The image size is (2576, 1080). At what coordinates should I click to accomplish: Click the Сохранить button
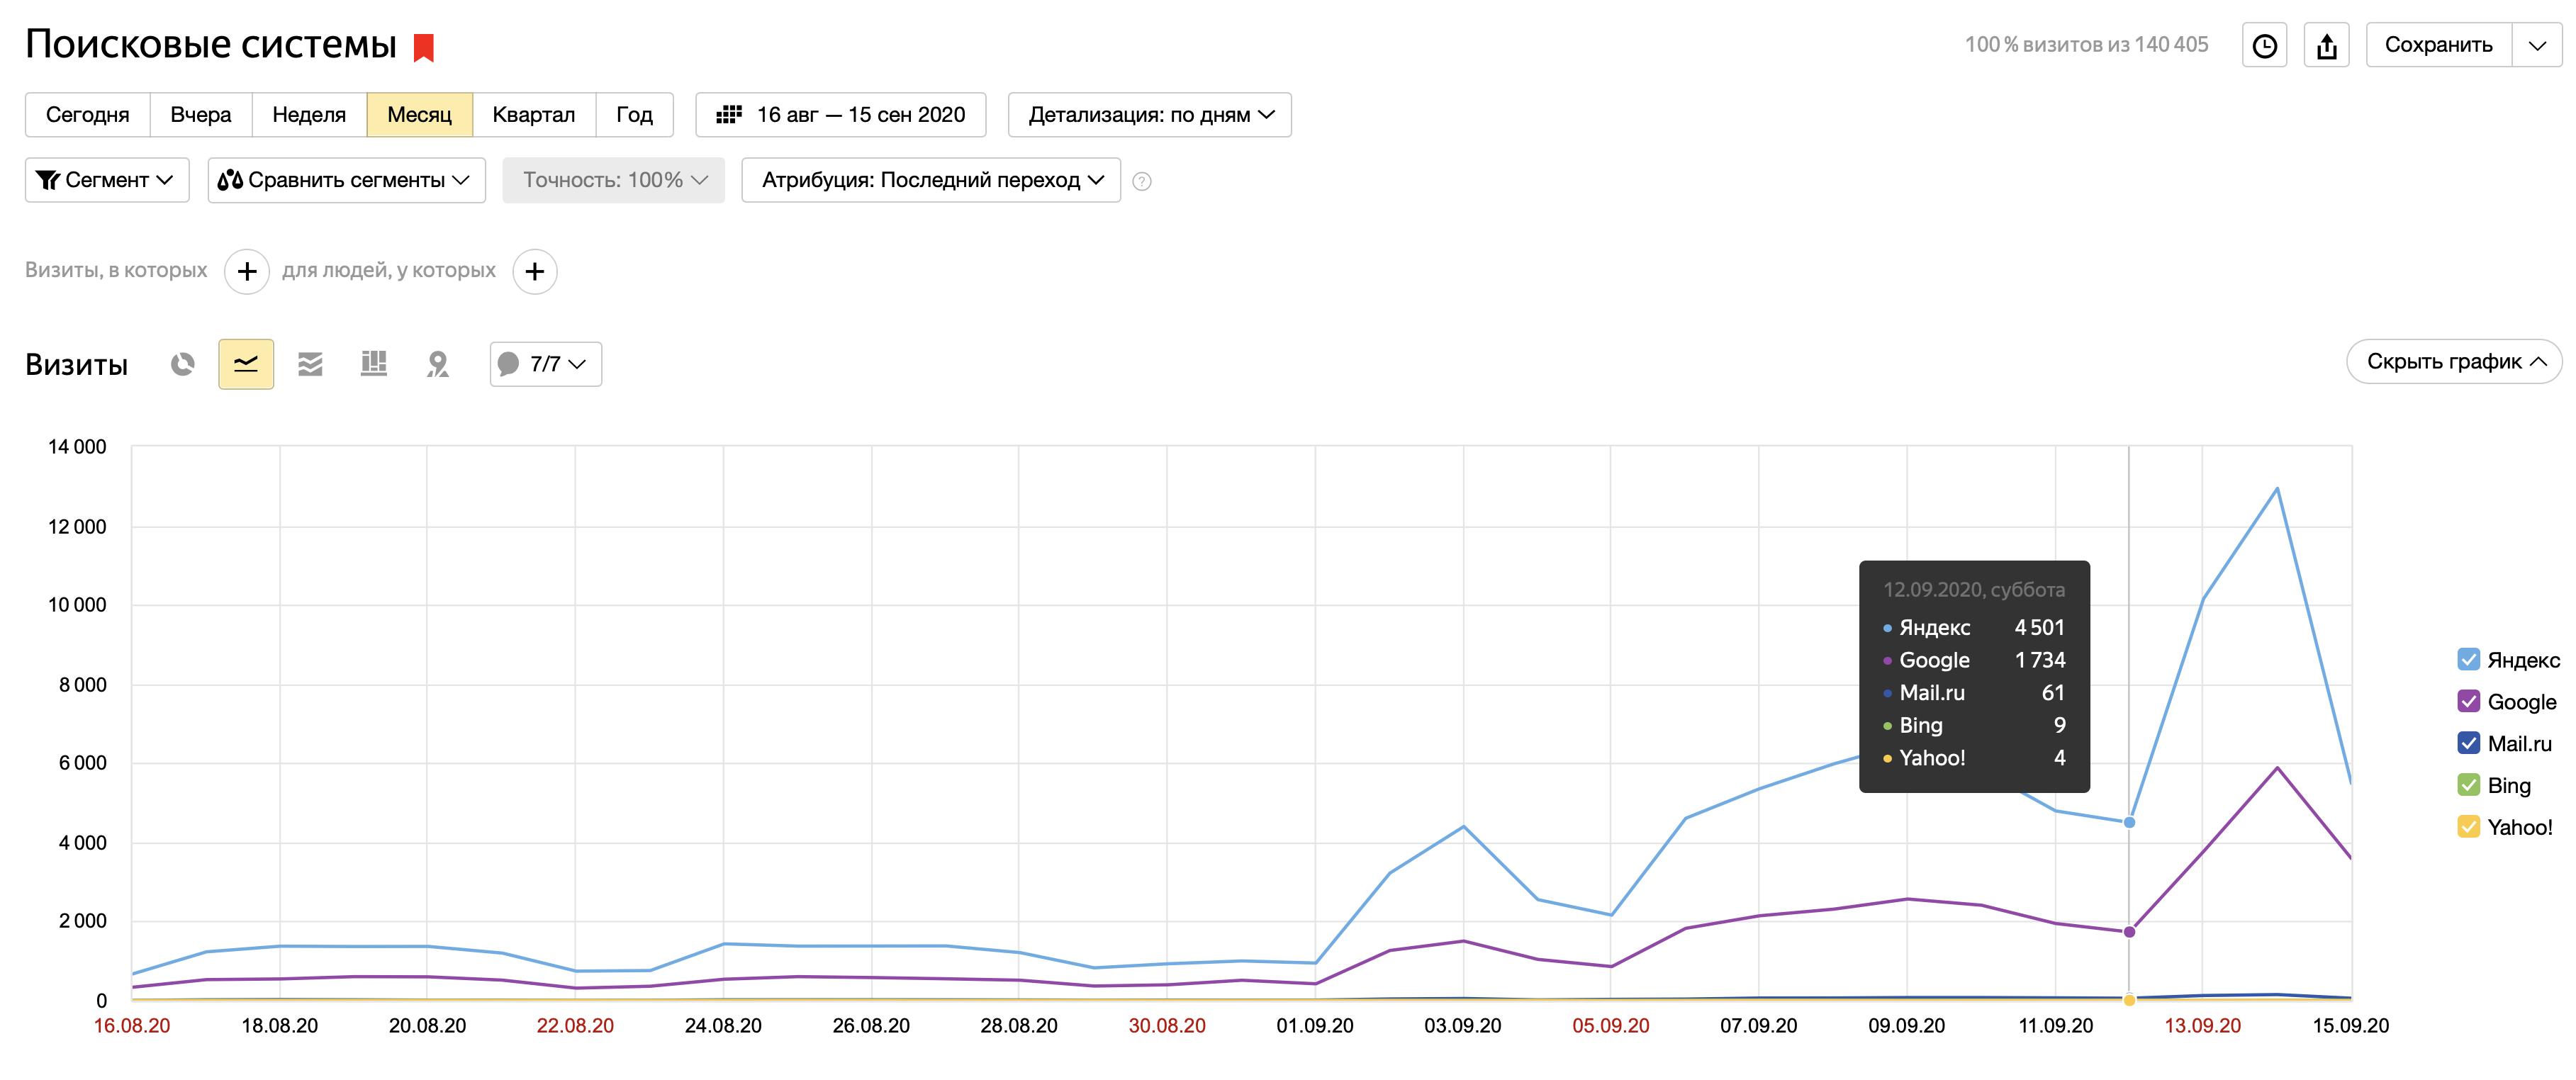[2438, 45]
